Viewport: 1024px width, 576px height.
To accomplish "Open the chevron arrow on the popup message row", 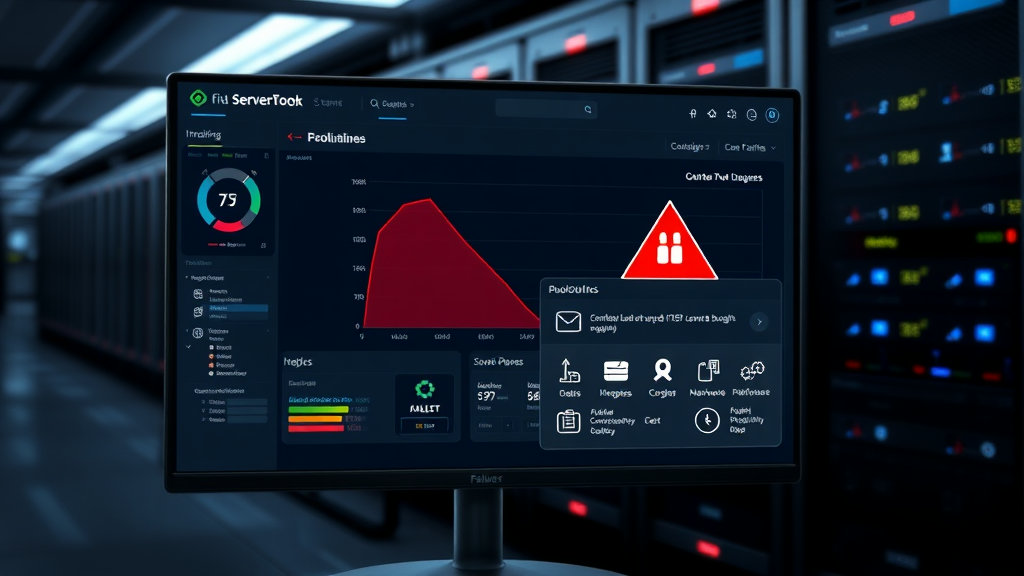I will (759, 322).
